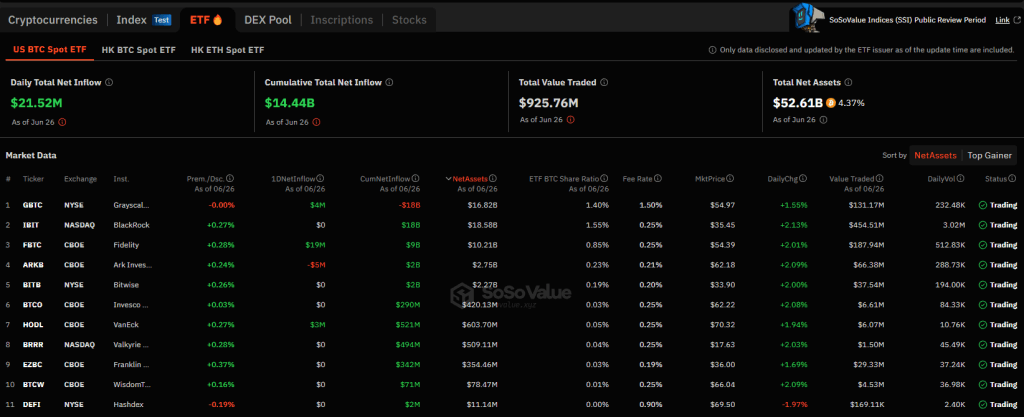Open the Stocks tab

click(x=409, y=20)
